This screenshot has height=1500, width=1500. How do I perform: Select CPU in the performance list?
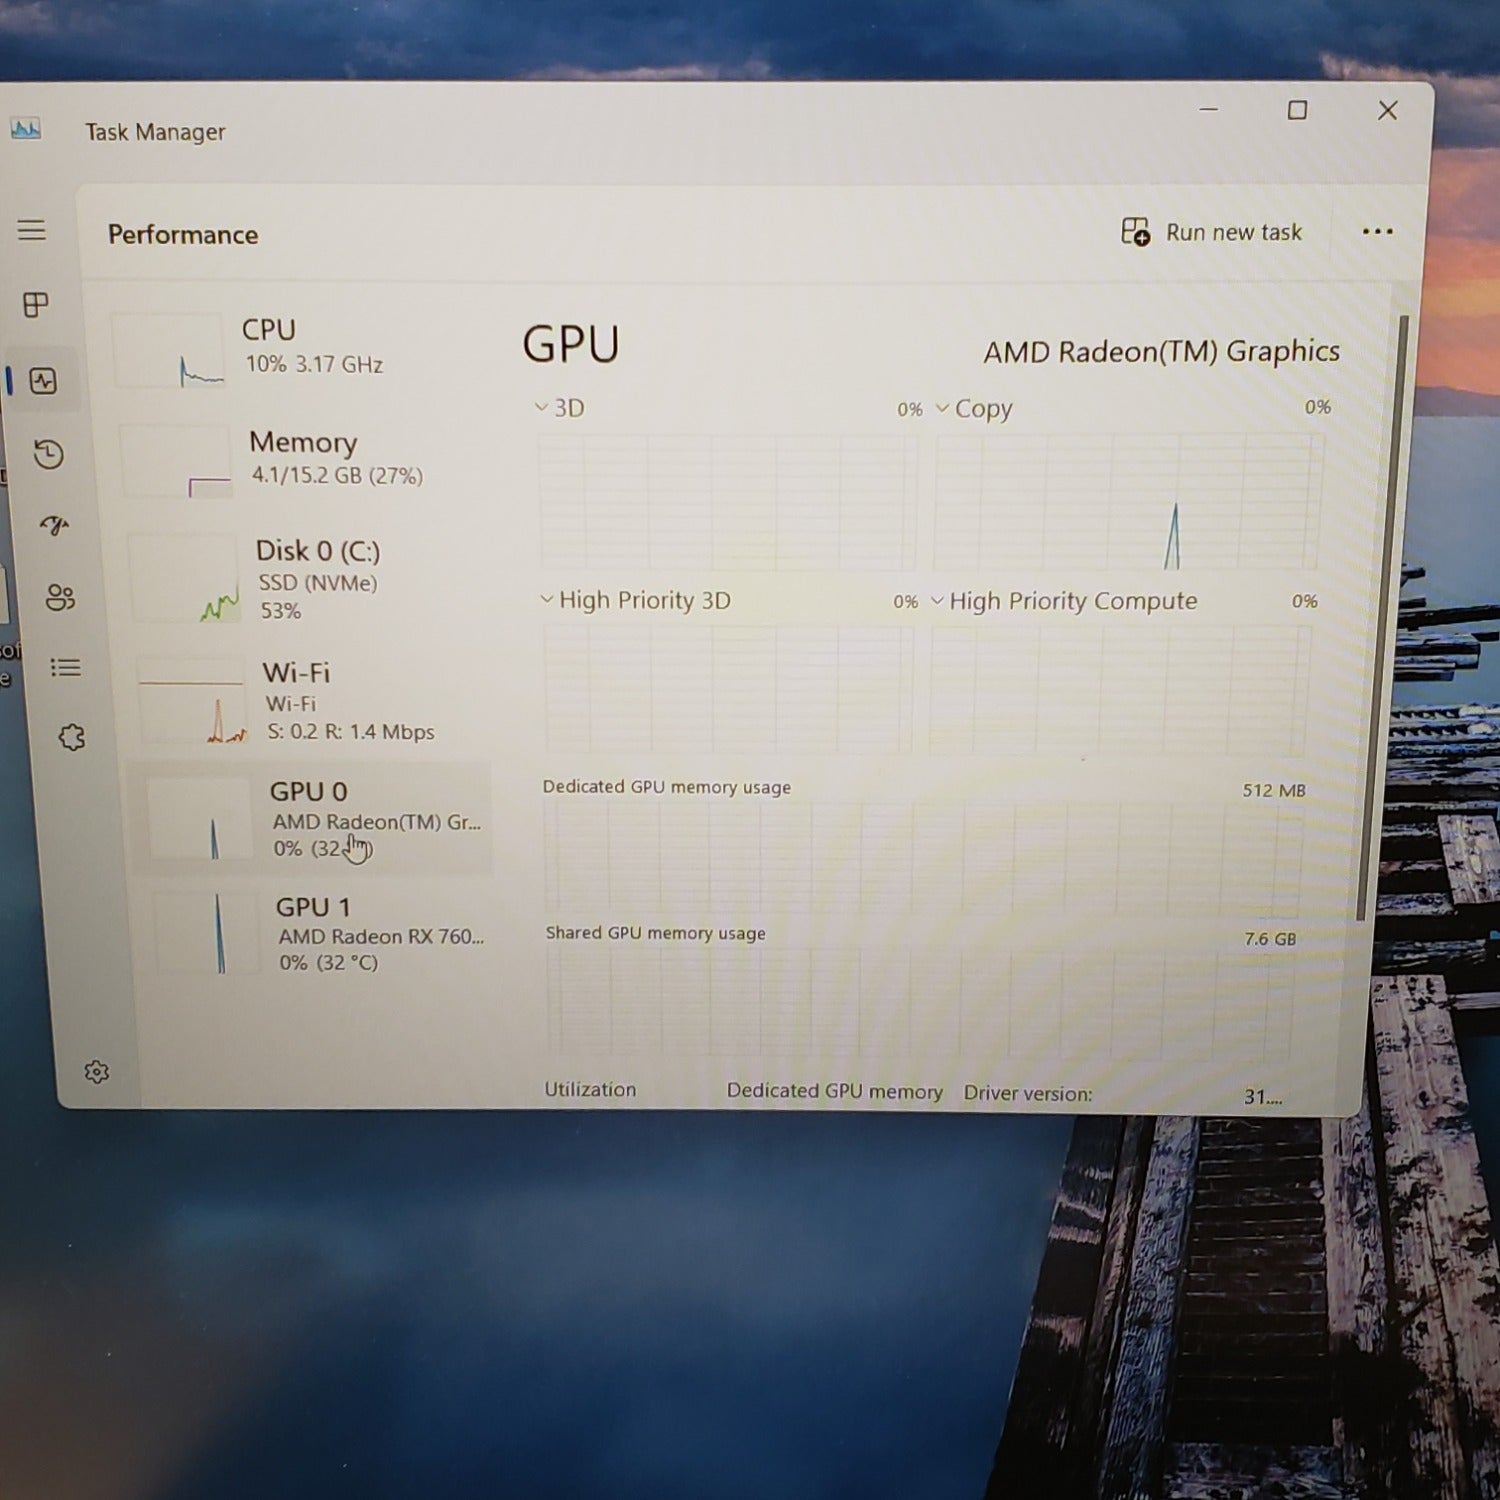pos(300,347)
